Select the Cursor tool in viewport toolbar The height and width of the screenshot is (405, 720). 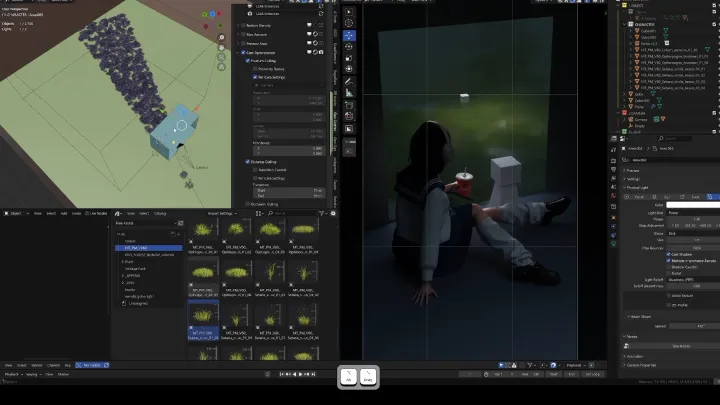349,23
